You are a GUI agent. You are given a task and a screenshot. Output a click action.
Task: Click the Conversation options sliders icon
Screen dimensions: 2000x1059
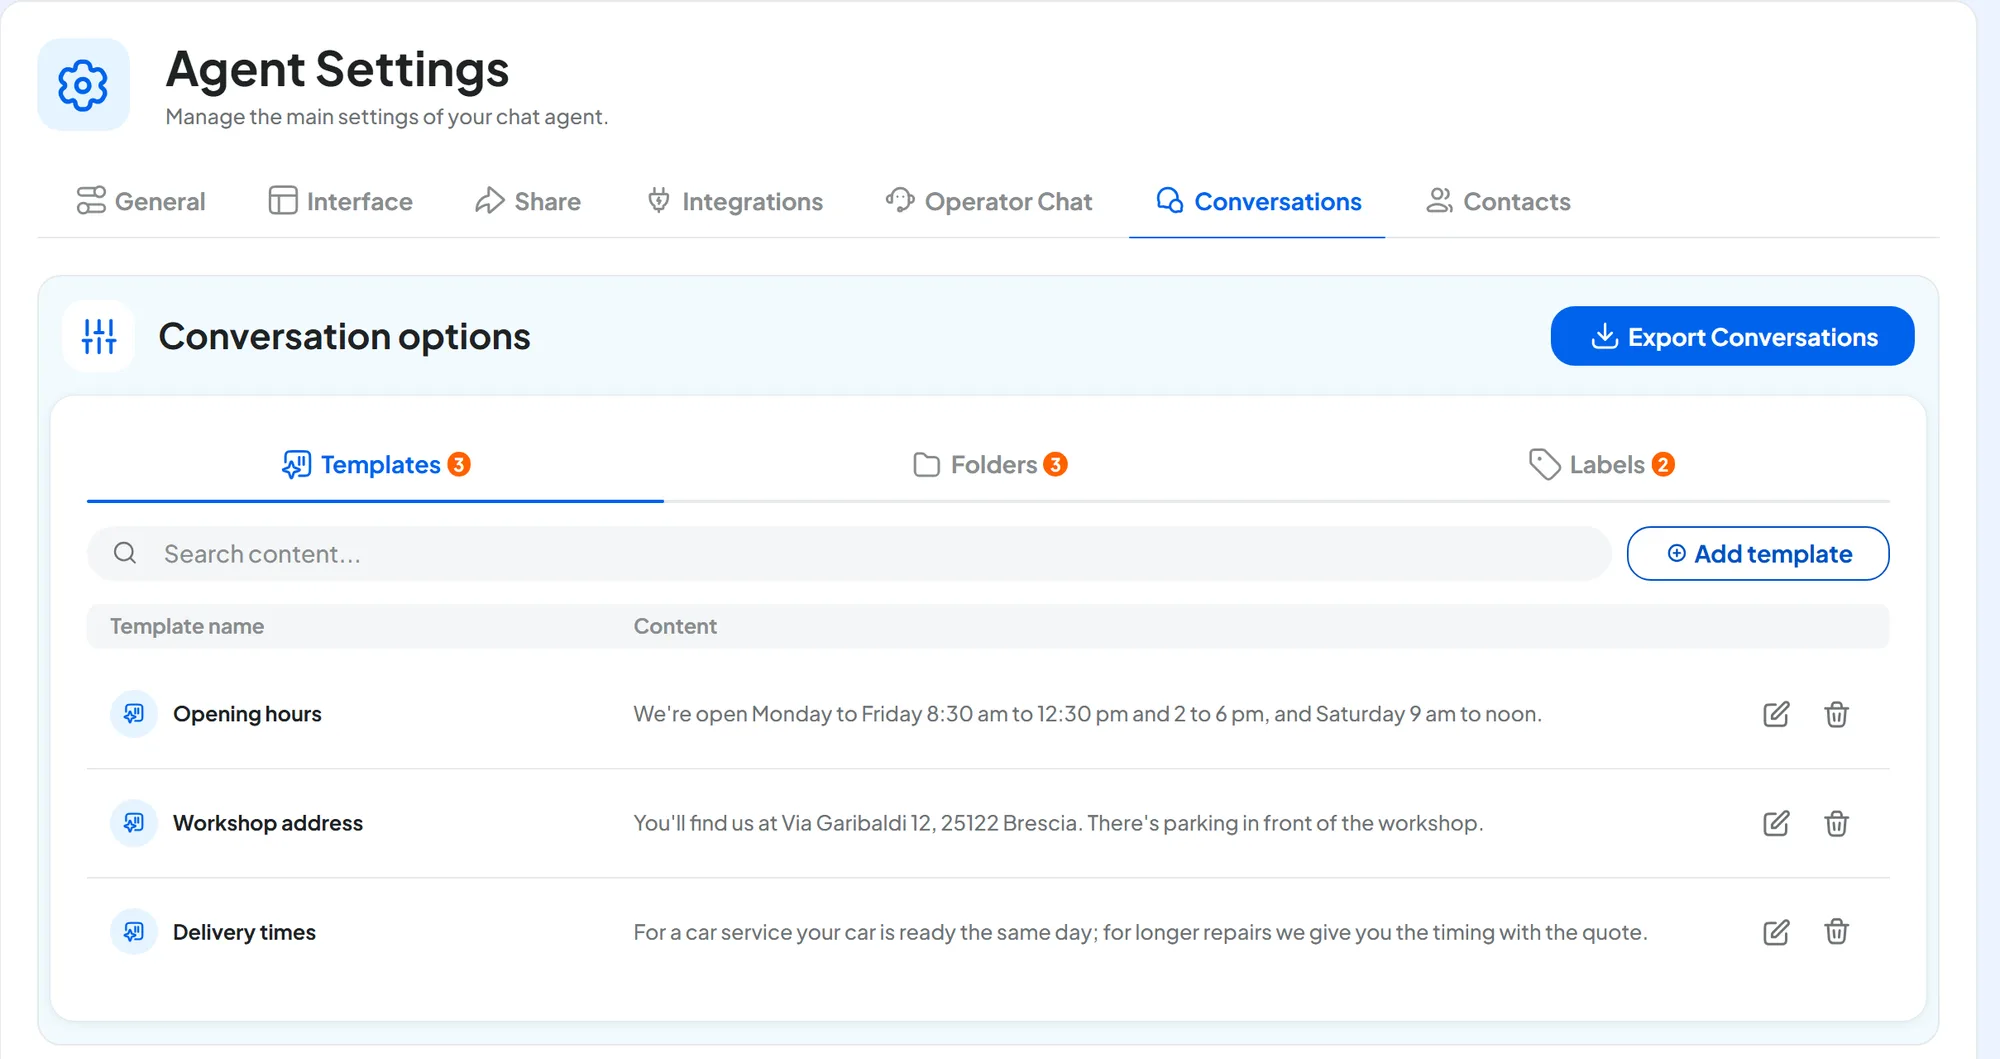[x=99, y=337]
